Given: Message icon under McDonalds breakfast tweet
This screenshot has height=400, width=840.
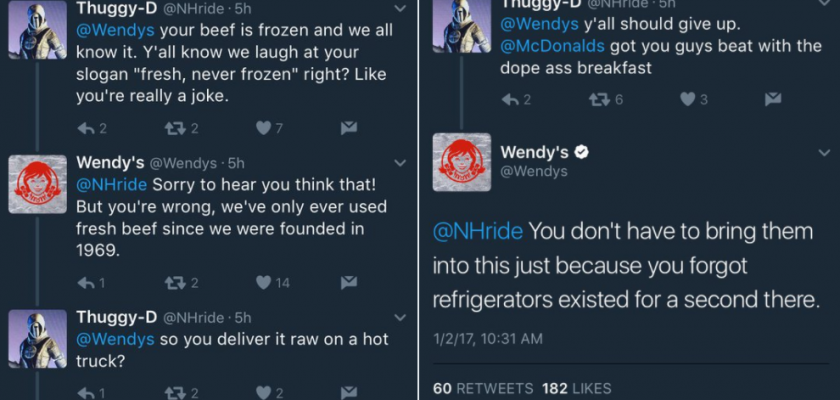Looking at the screenshot, I should coord(772,99).
